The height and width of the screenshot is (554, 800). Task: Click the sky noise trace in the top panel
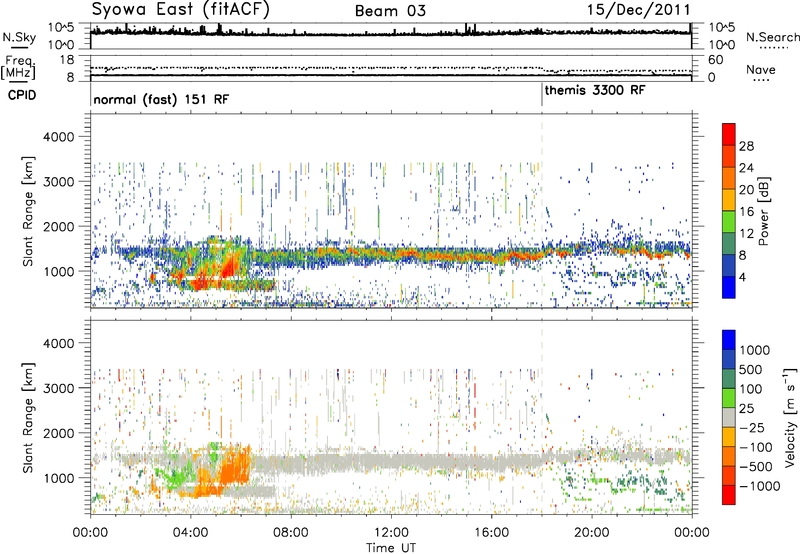(391, 34)
